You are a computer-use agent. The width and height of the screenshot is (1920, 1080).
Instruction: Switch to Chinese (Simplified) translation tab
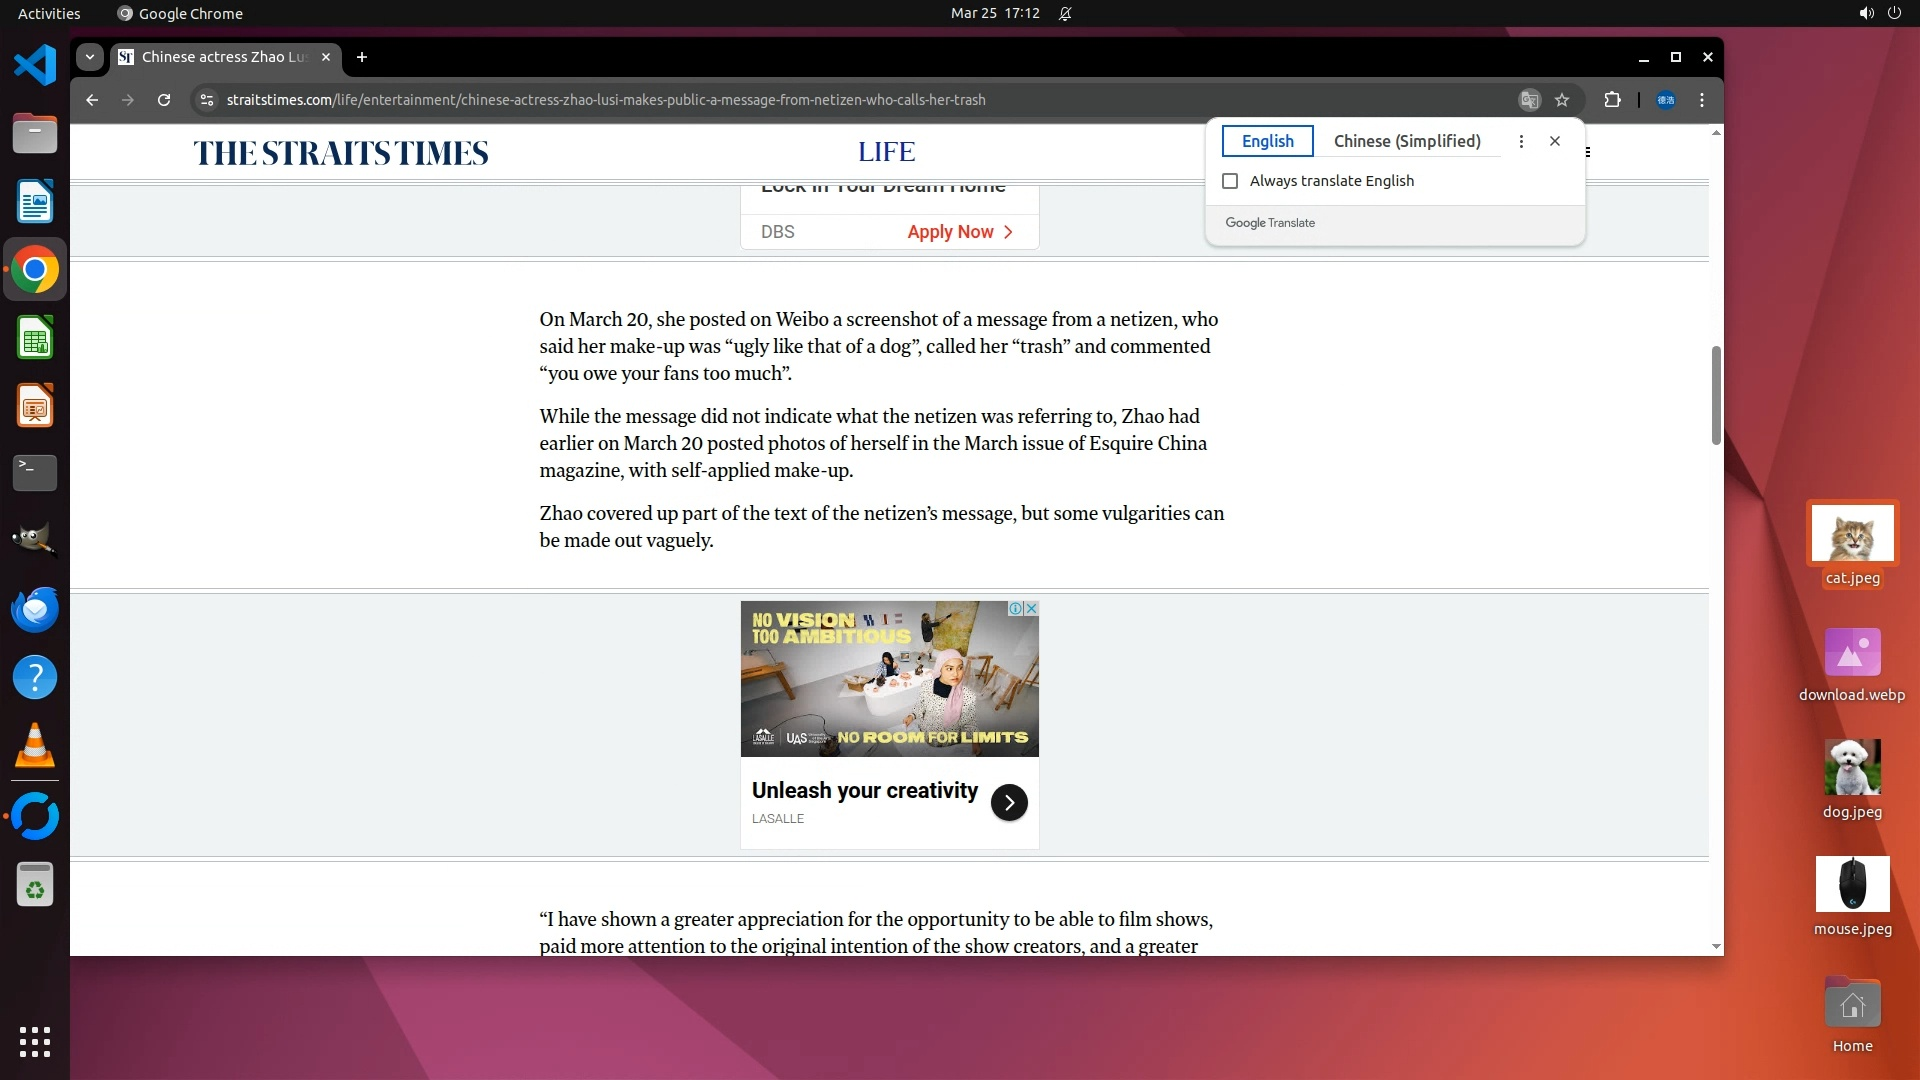[1407, 141]
